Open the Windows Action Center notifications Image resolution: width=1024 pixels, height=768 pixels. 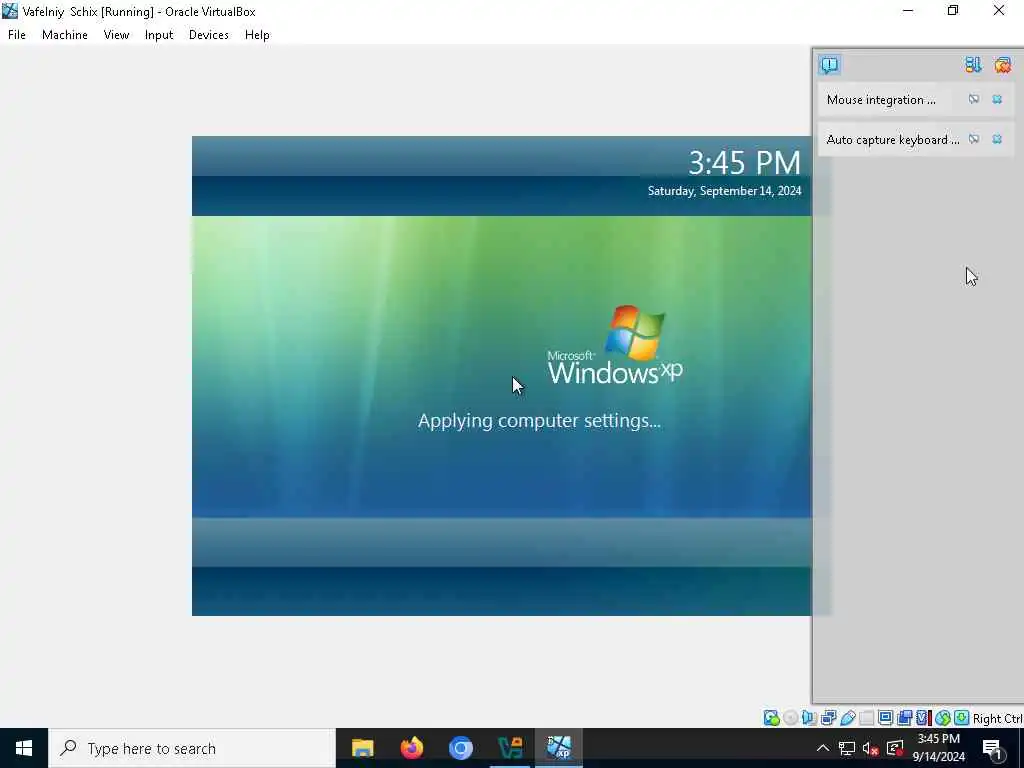click(993, 748)
